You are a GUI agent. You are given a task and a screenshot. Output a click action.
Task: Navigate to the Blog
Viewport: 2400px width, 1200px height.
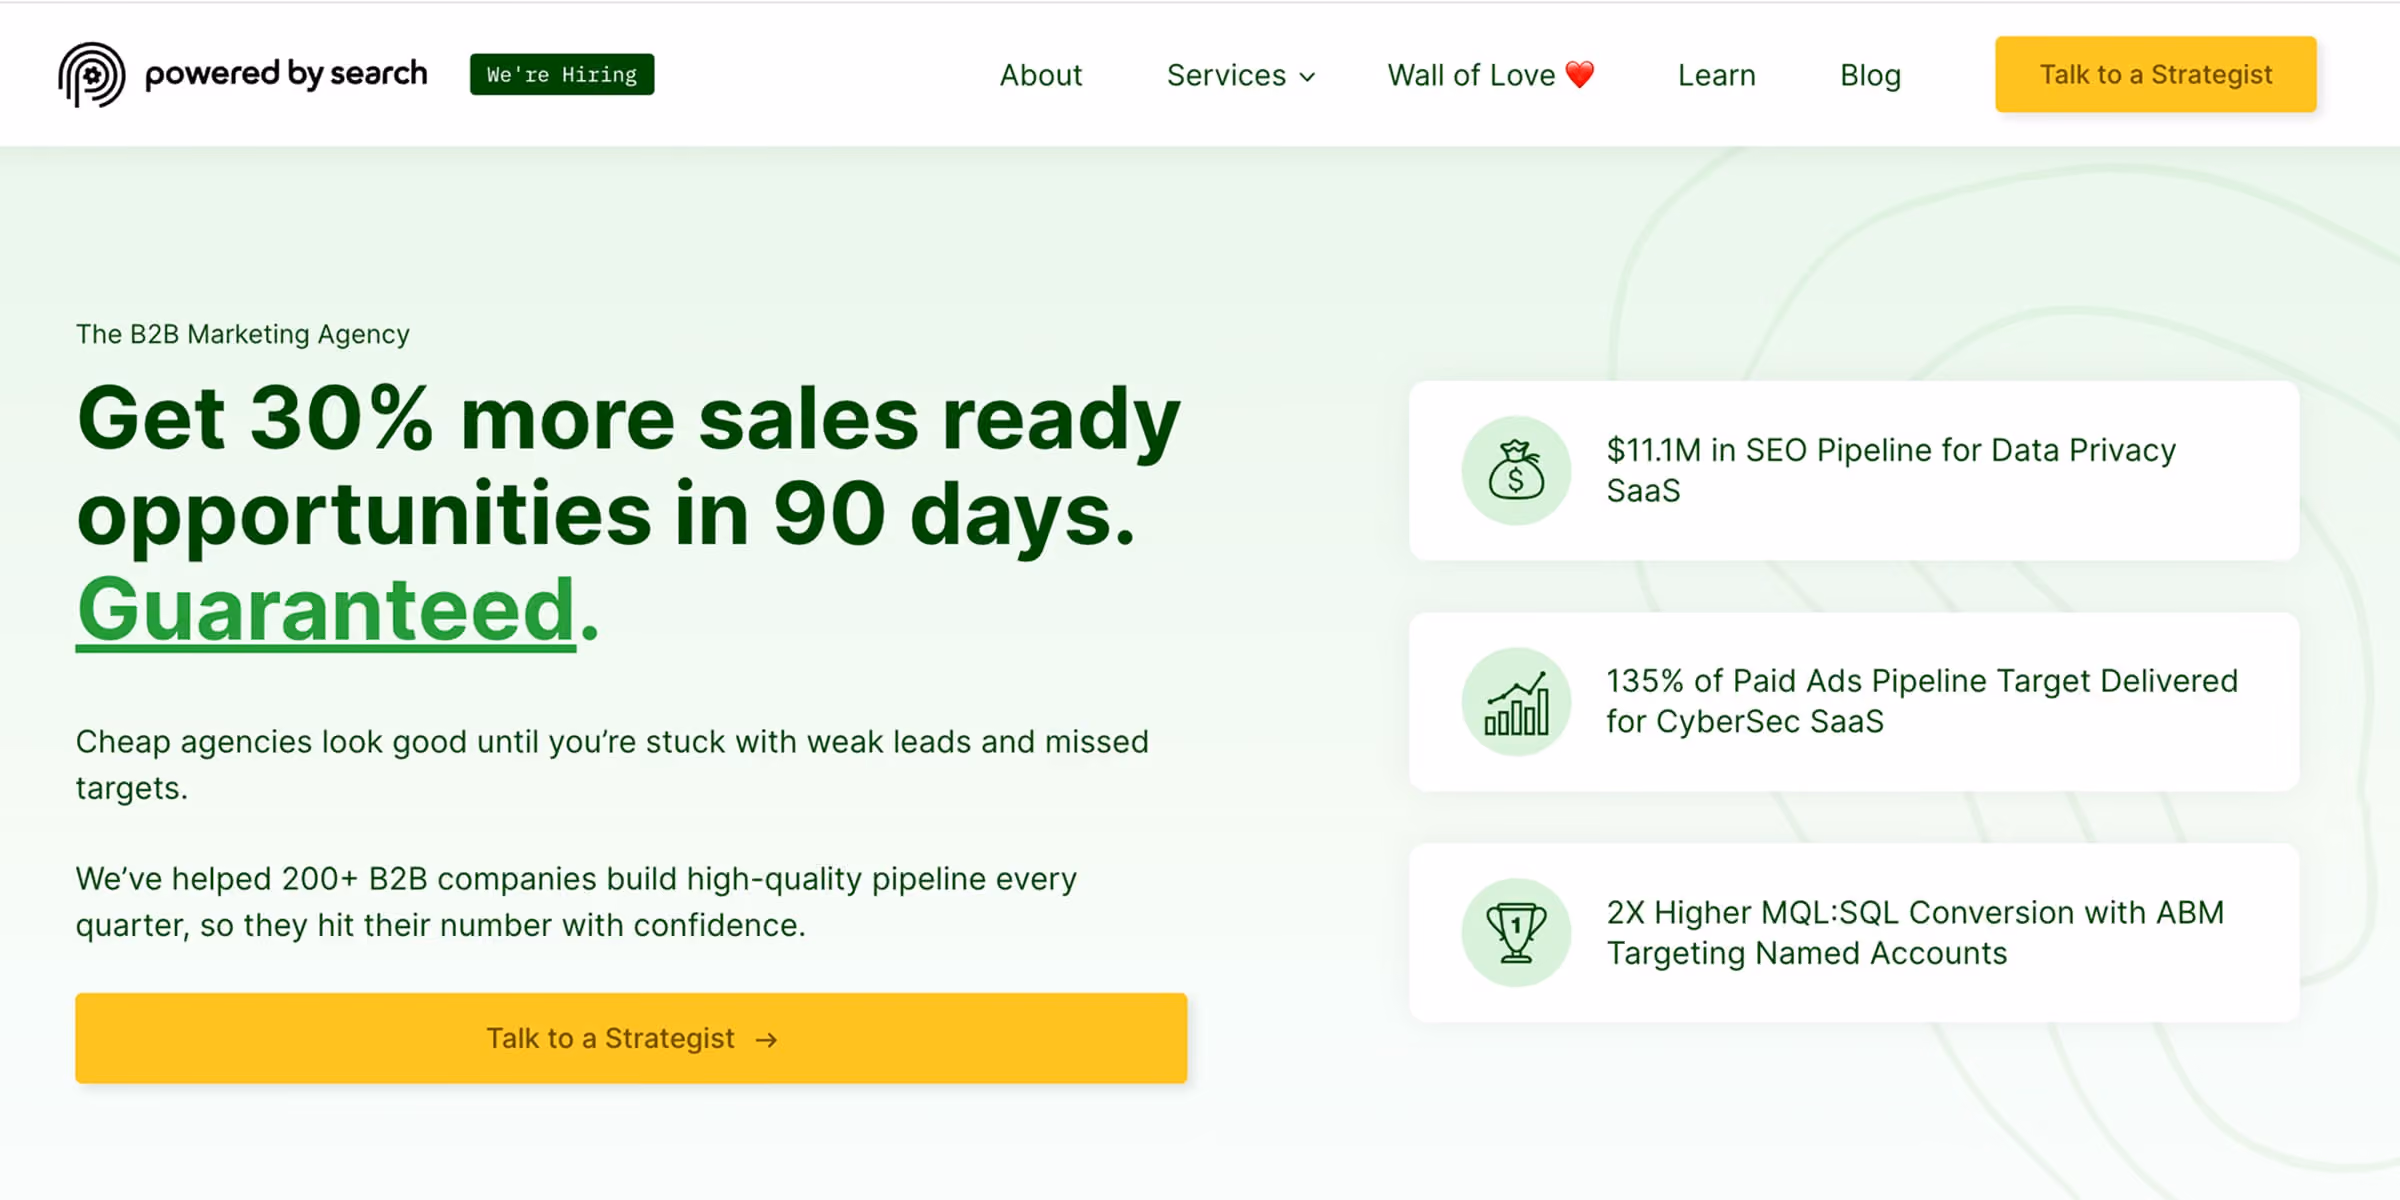pos(1870,75)
